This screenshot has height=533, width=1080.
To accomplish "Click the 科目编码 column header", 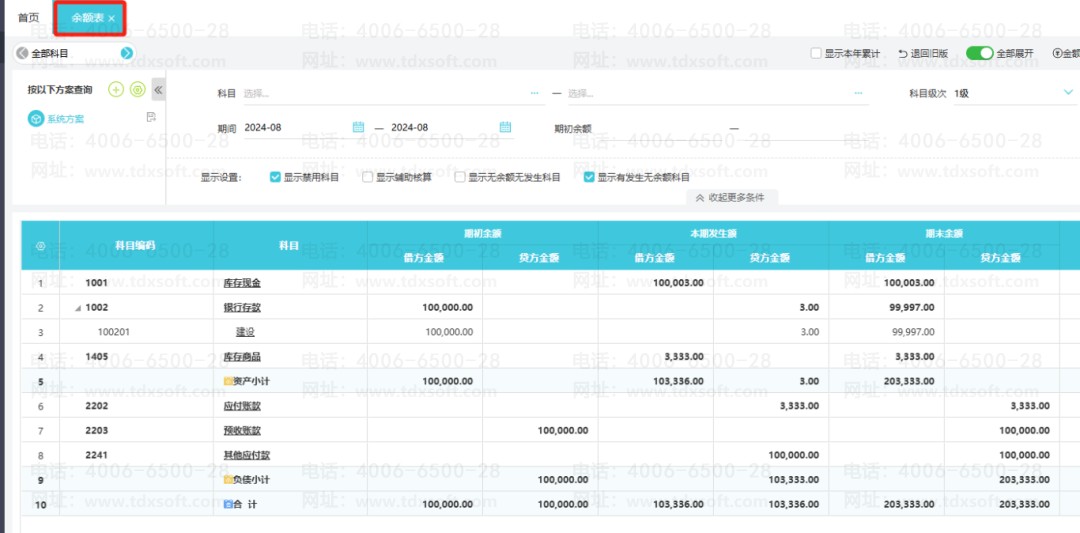I will coord(136,245).
